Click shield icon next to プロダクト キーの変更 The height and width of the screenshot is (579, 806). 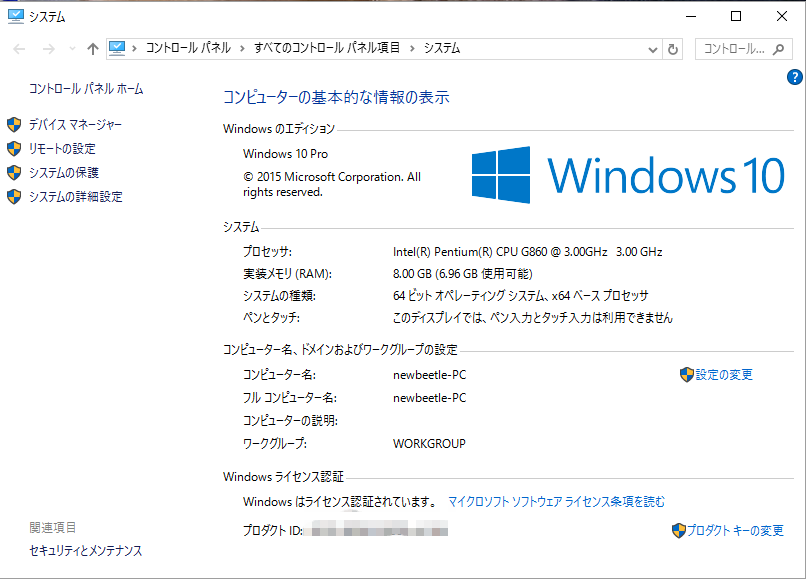[x=679, y=531]
